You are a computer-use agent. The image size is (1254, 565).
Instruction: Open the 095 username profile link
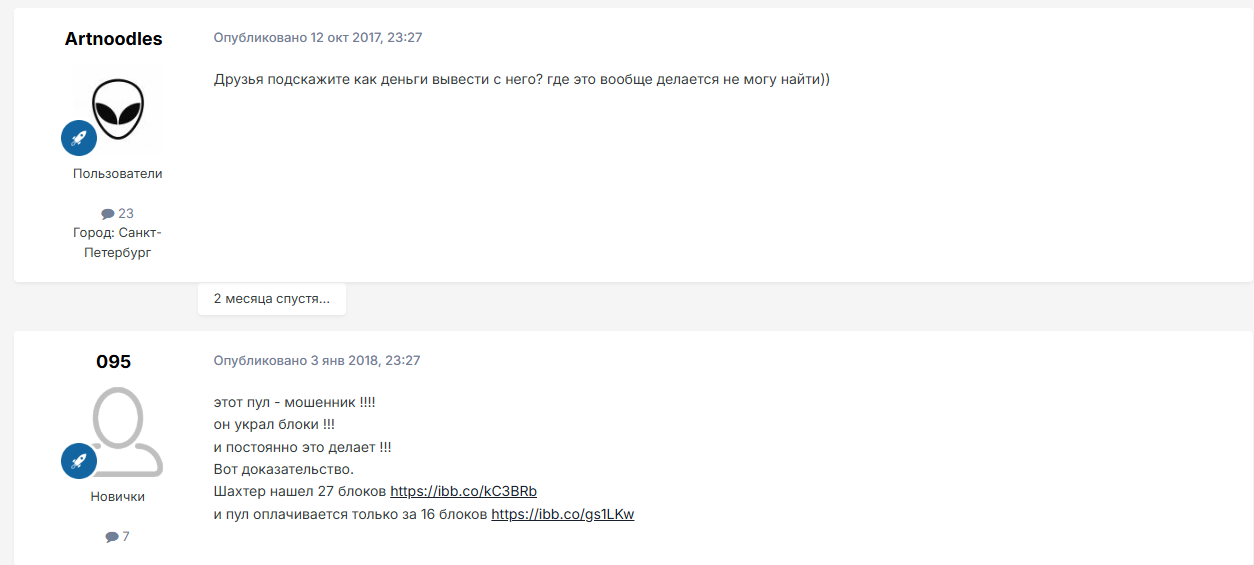tap(114, 362)
